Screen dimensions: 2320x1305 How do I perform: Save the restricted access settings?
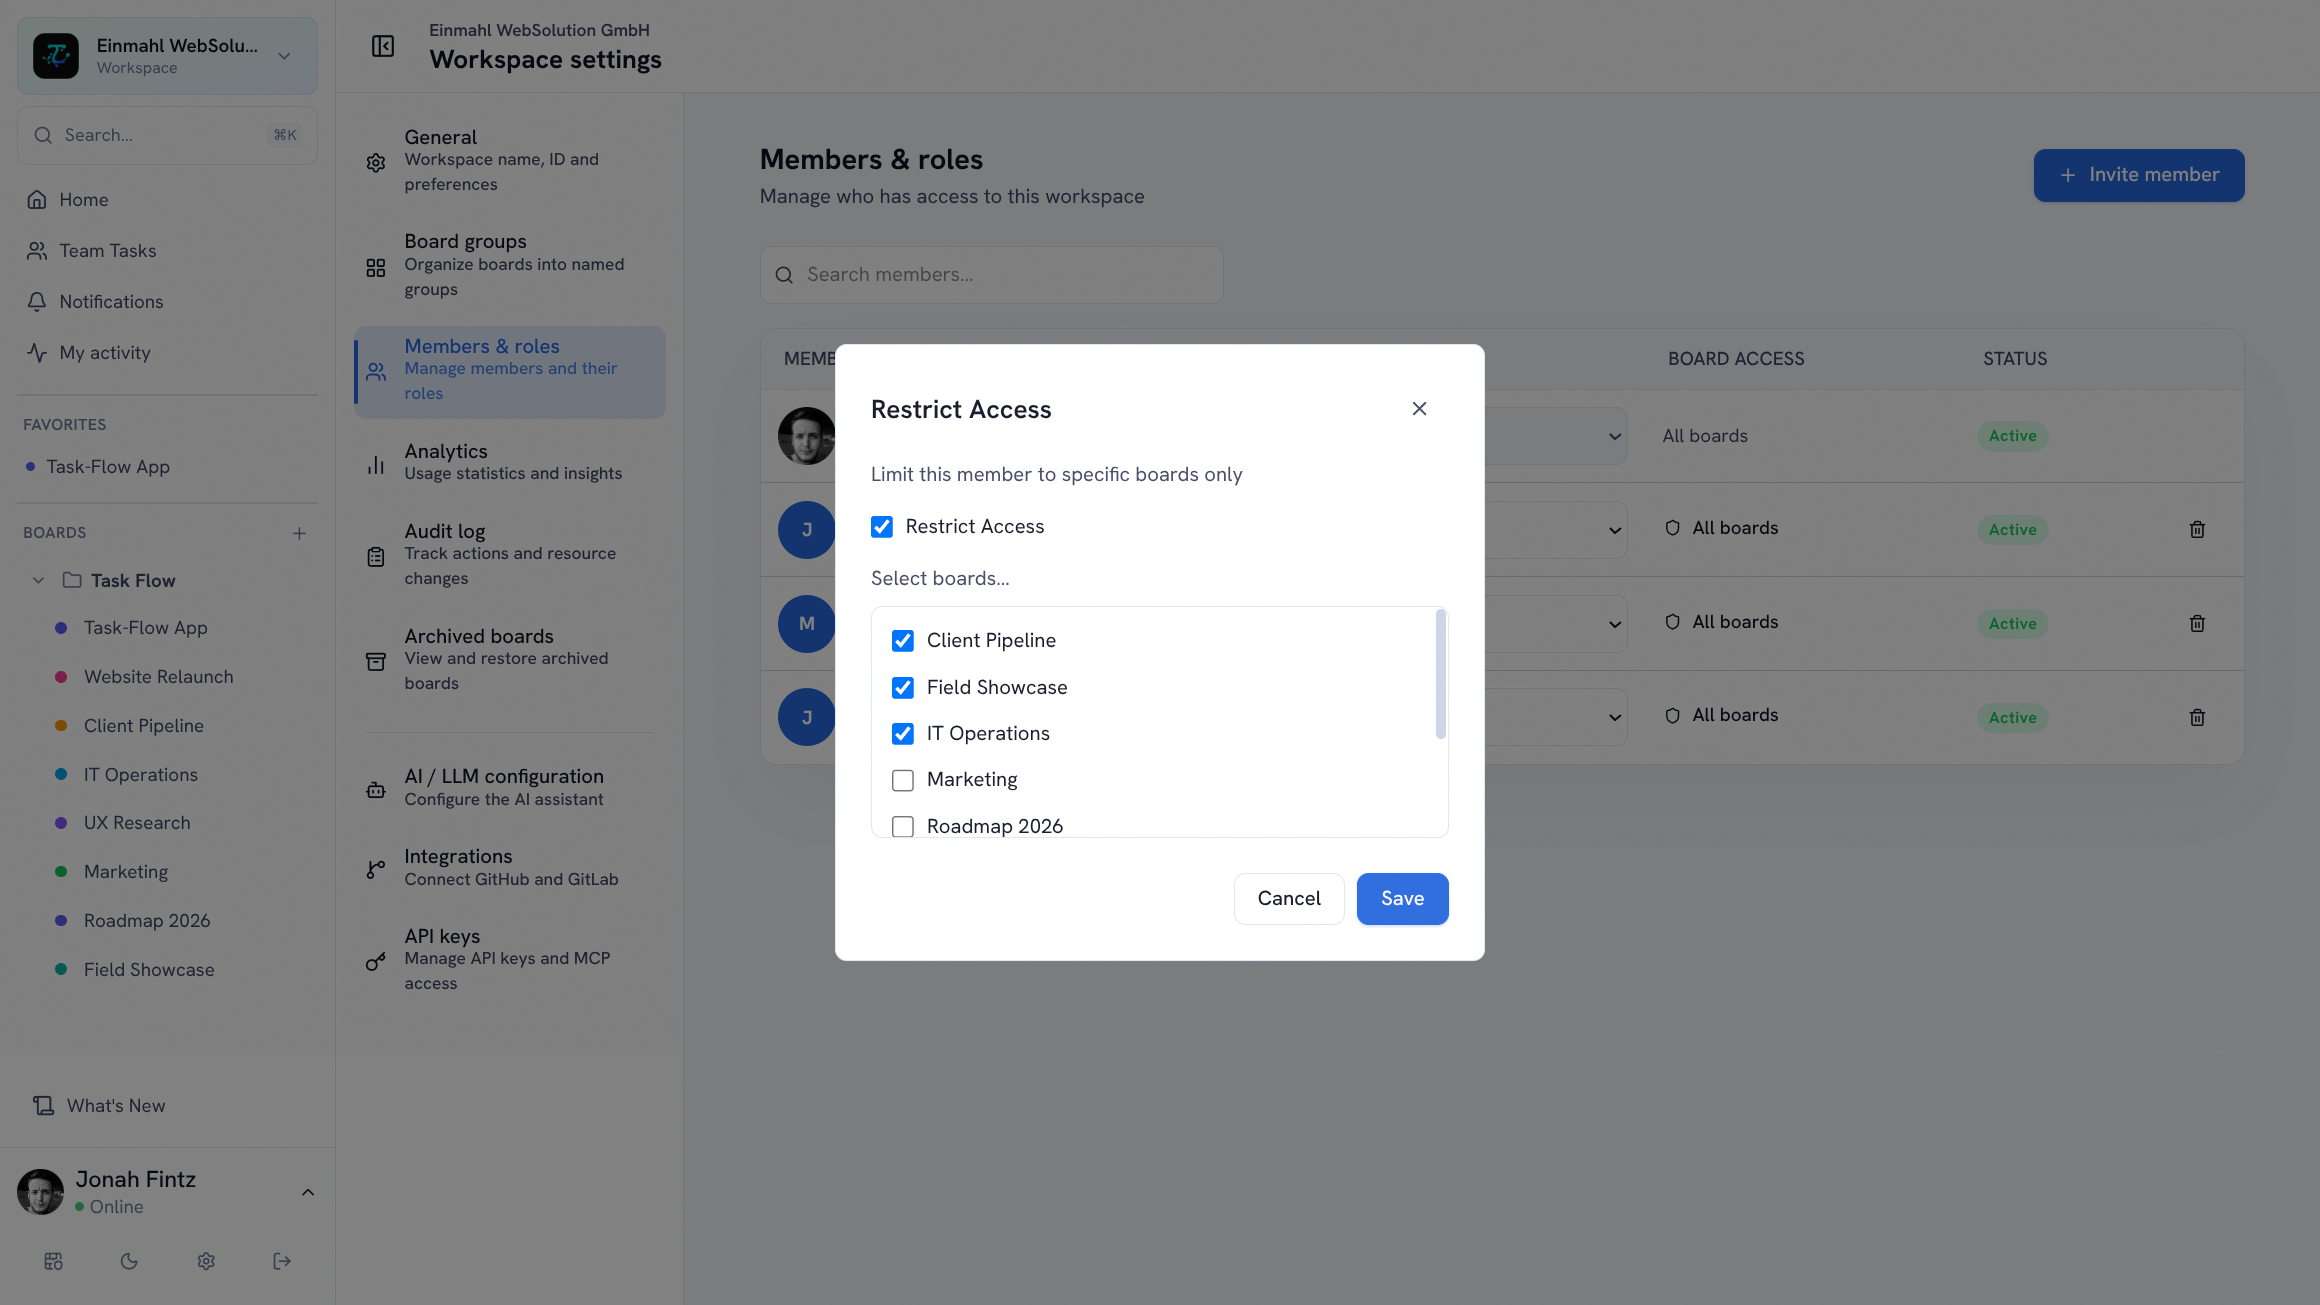tap(1402, 899)
